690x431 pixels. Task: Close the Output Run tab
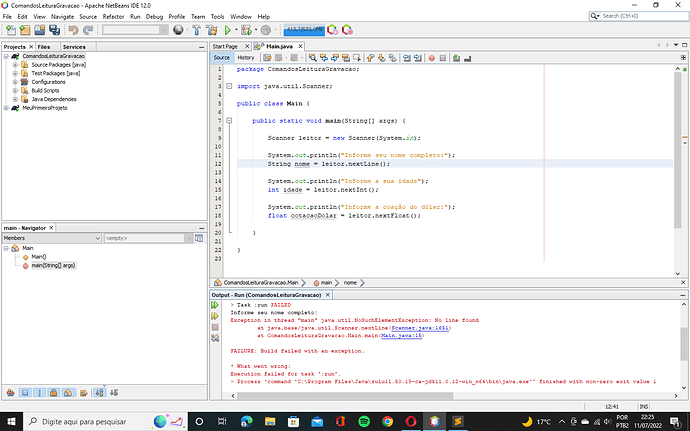tap(328, 295)
